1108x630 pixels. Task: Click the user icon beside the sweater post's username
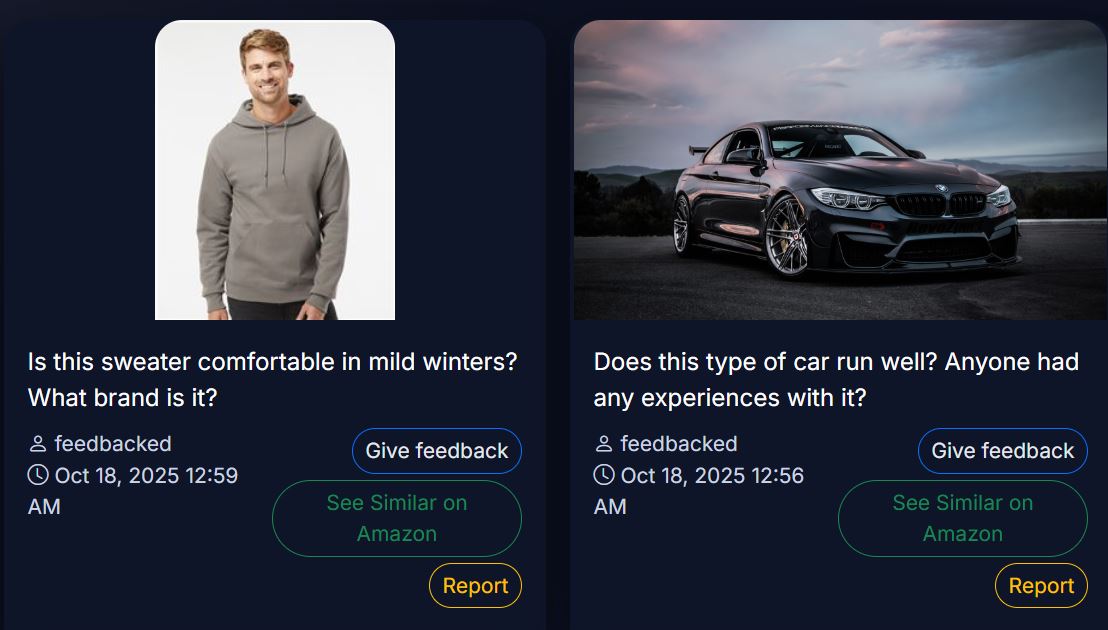[x=38, y=444]
